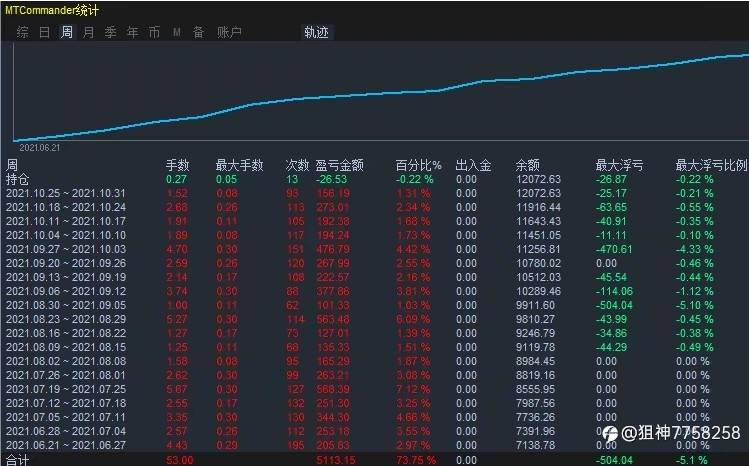Select week row 2021.07.05 ~ 2021.07.11
749x466 pixels.
374,417
